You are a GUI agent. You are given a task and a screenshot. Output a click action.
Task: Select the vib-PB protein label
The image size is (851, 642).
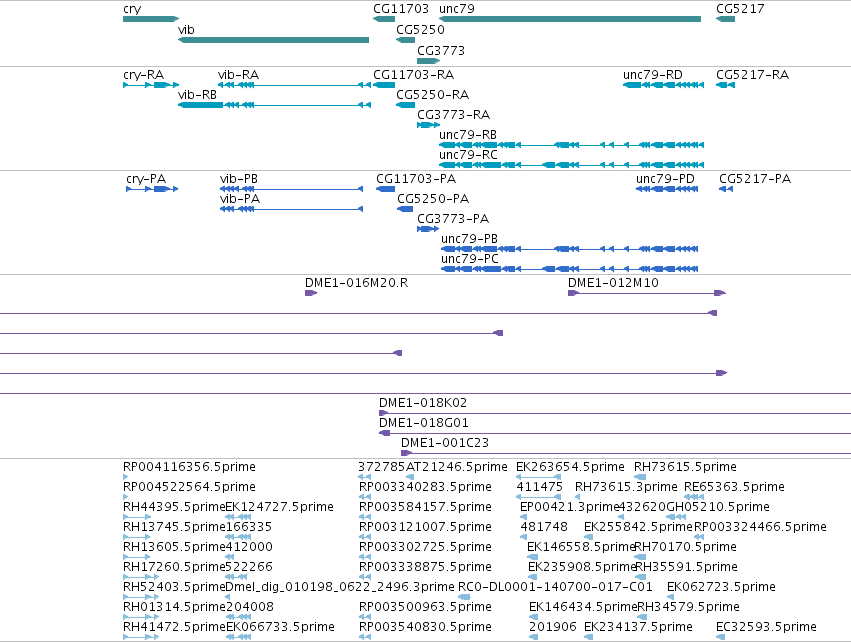click(x=239, y=179)
